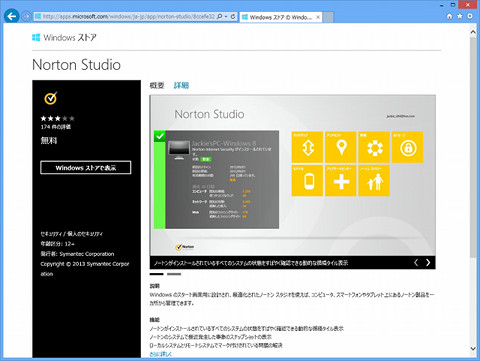
Task: Switch to the 概要 tab
Action: click(157, 86)
